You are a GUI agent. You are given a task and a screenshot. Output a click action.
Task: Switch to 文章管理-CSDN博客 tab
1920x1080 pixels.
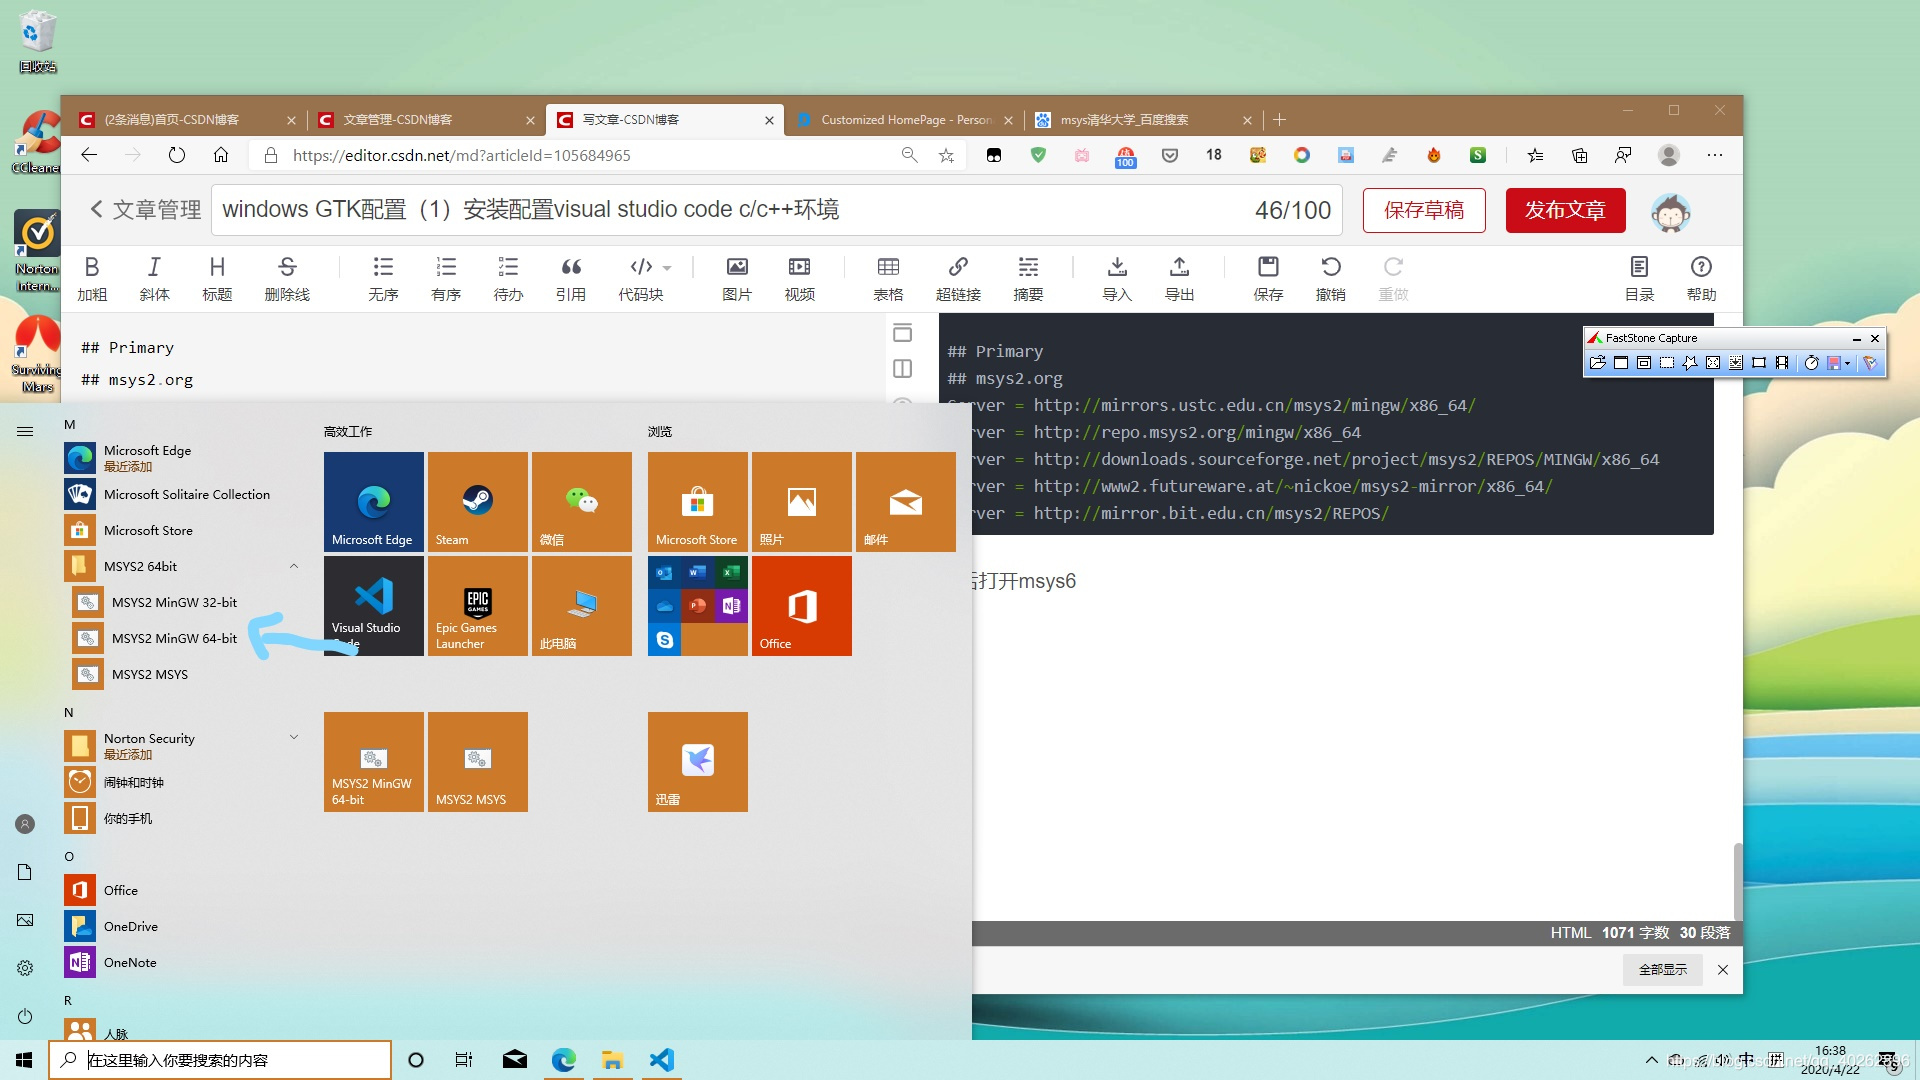pos(425,120)
